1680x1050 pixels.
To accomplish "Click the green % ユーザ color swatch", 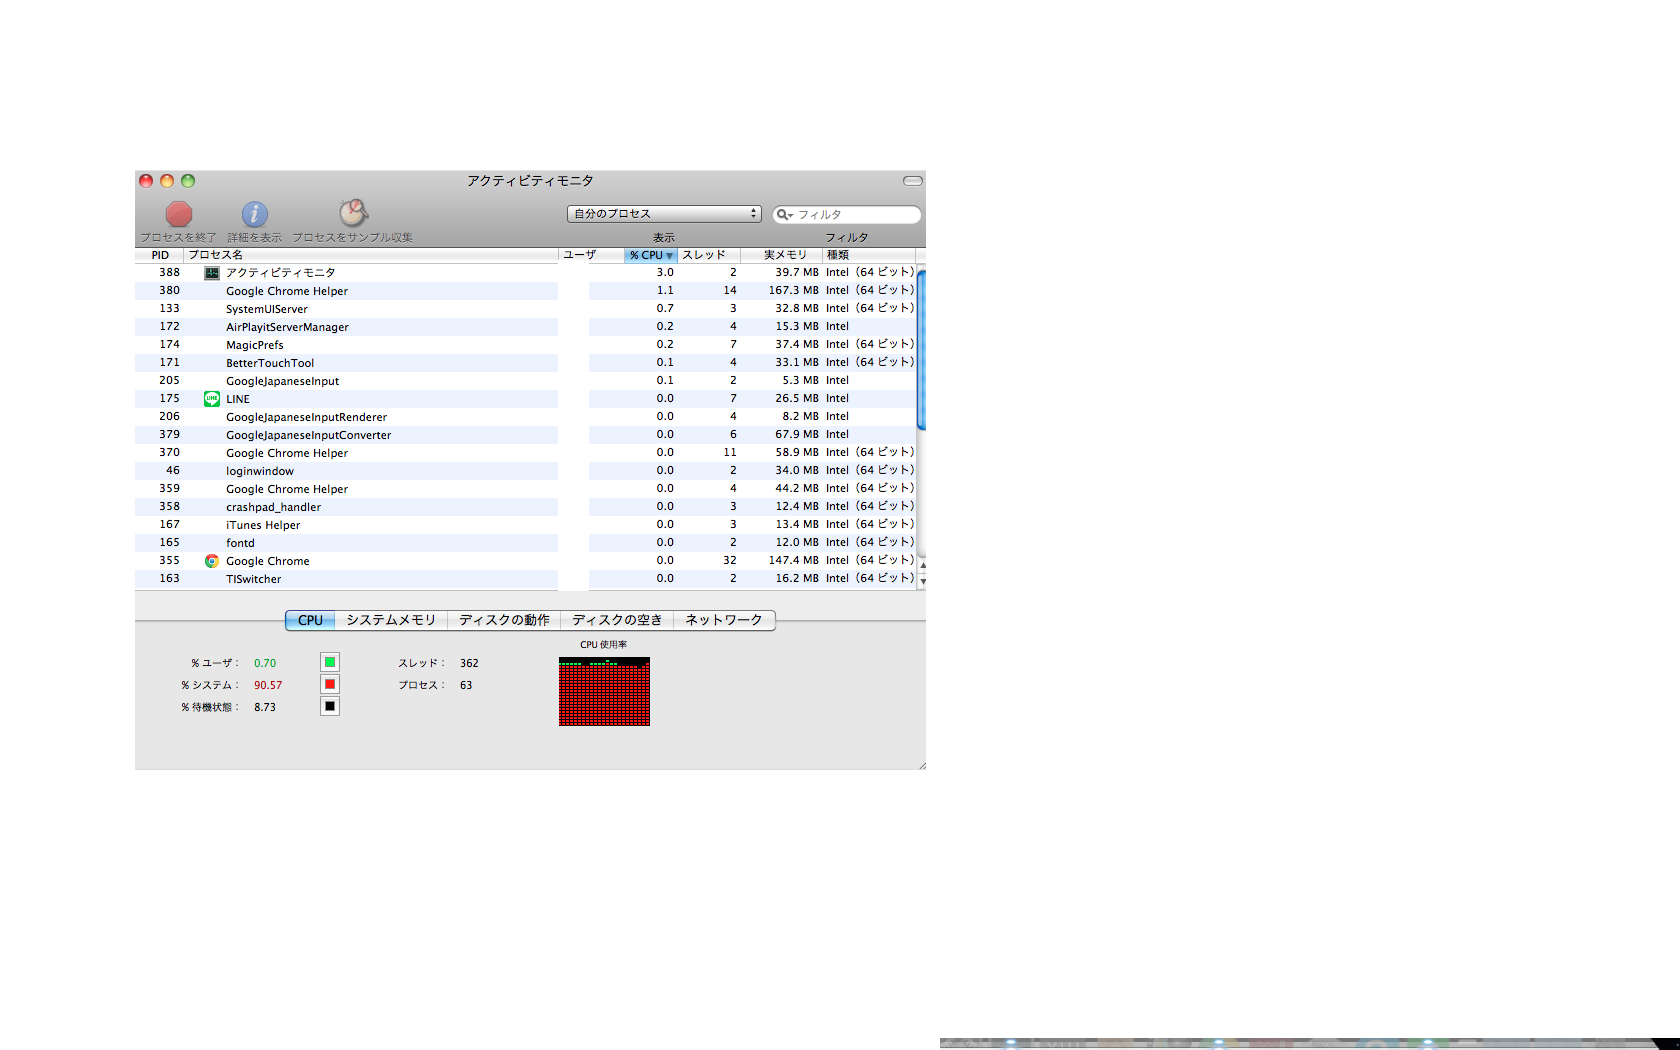I will (x=330, y=662).
